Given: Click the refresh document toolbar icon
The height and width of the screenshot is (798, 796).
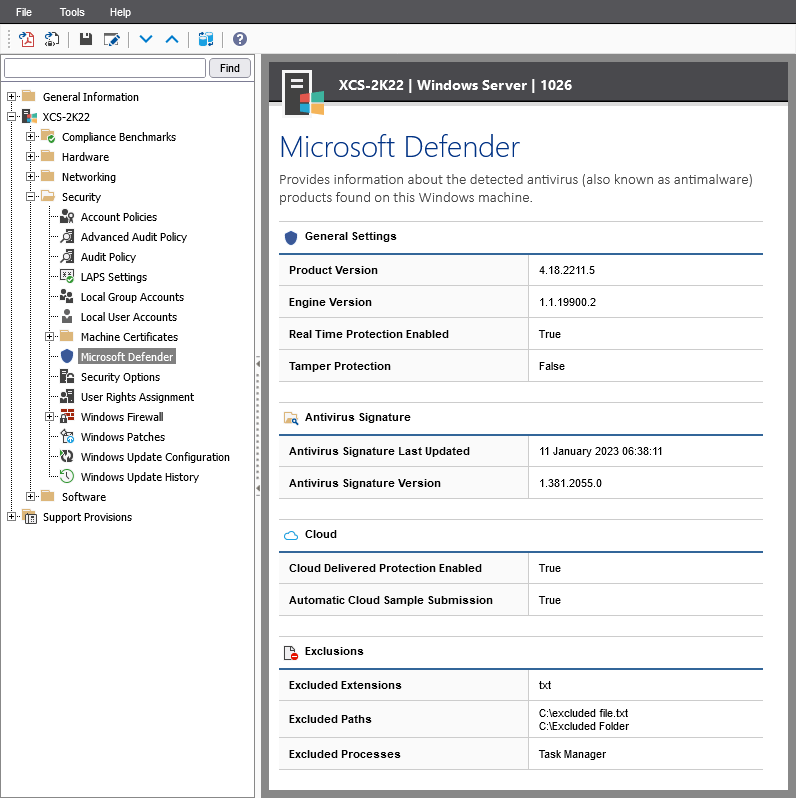Looking at the screenshot, I should [x=52, y=39].
